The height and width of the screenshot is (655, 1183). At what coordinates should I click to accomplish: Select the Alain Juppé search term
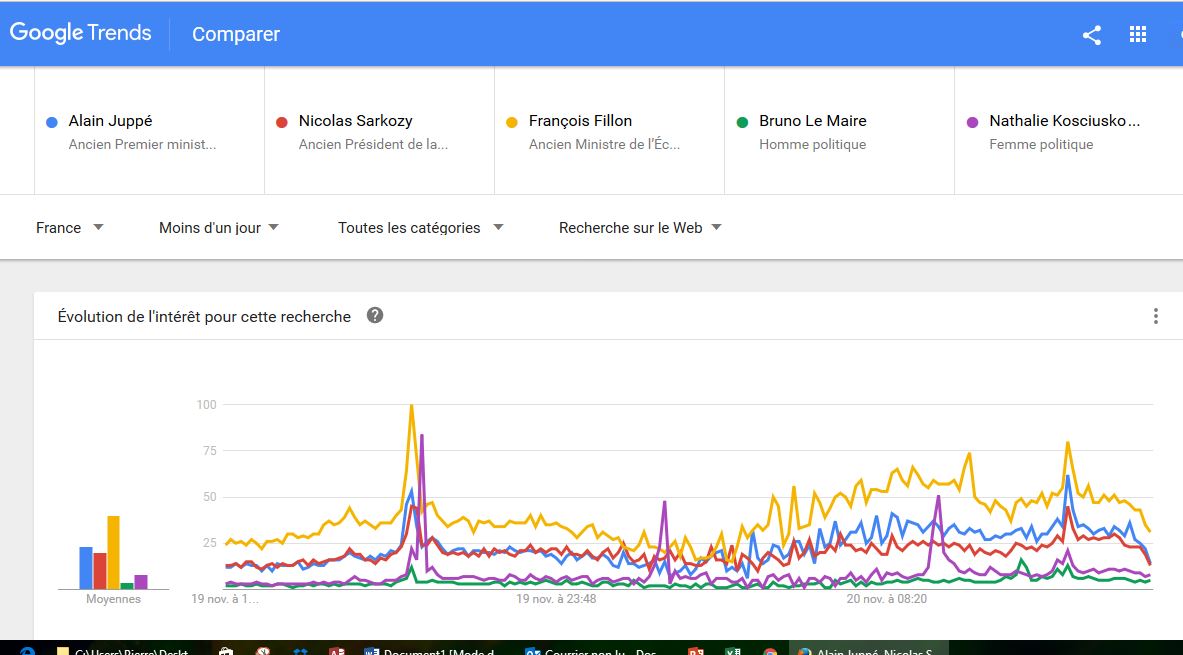111,121
